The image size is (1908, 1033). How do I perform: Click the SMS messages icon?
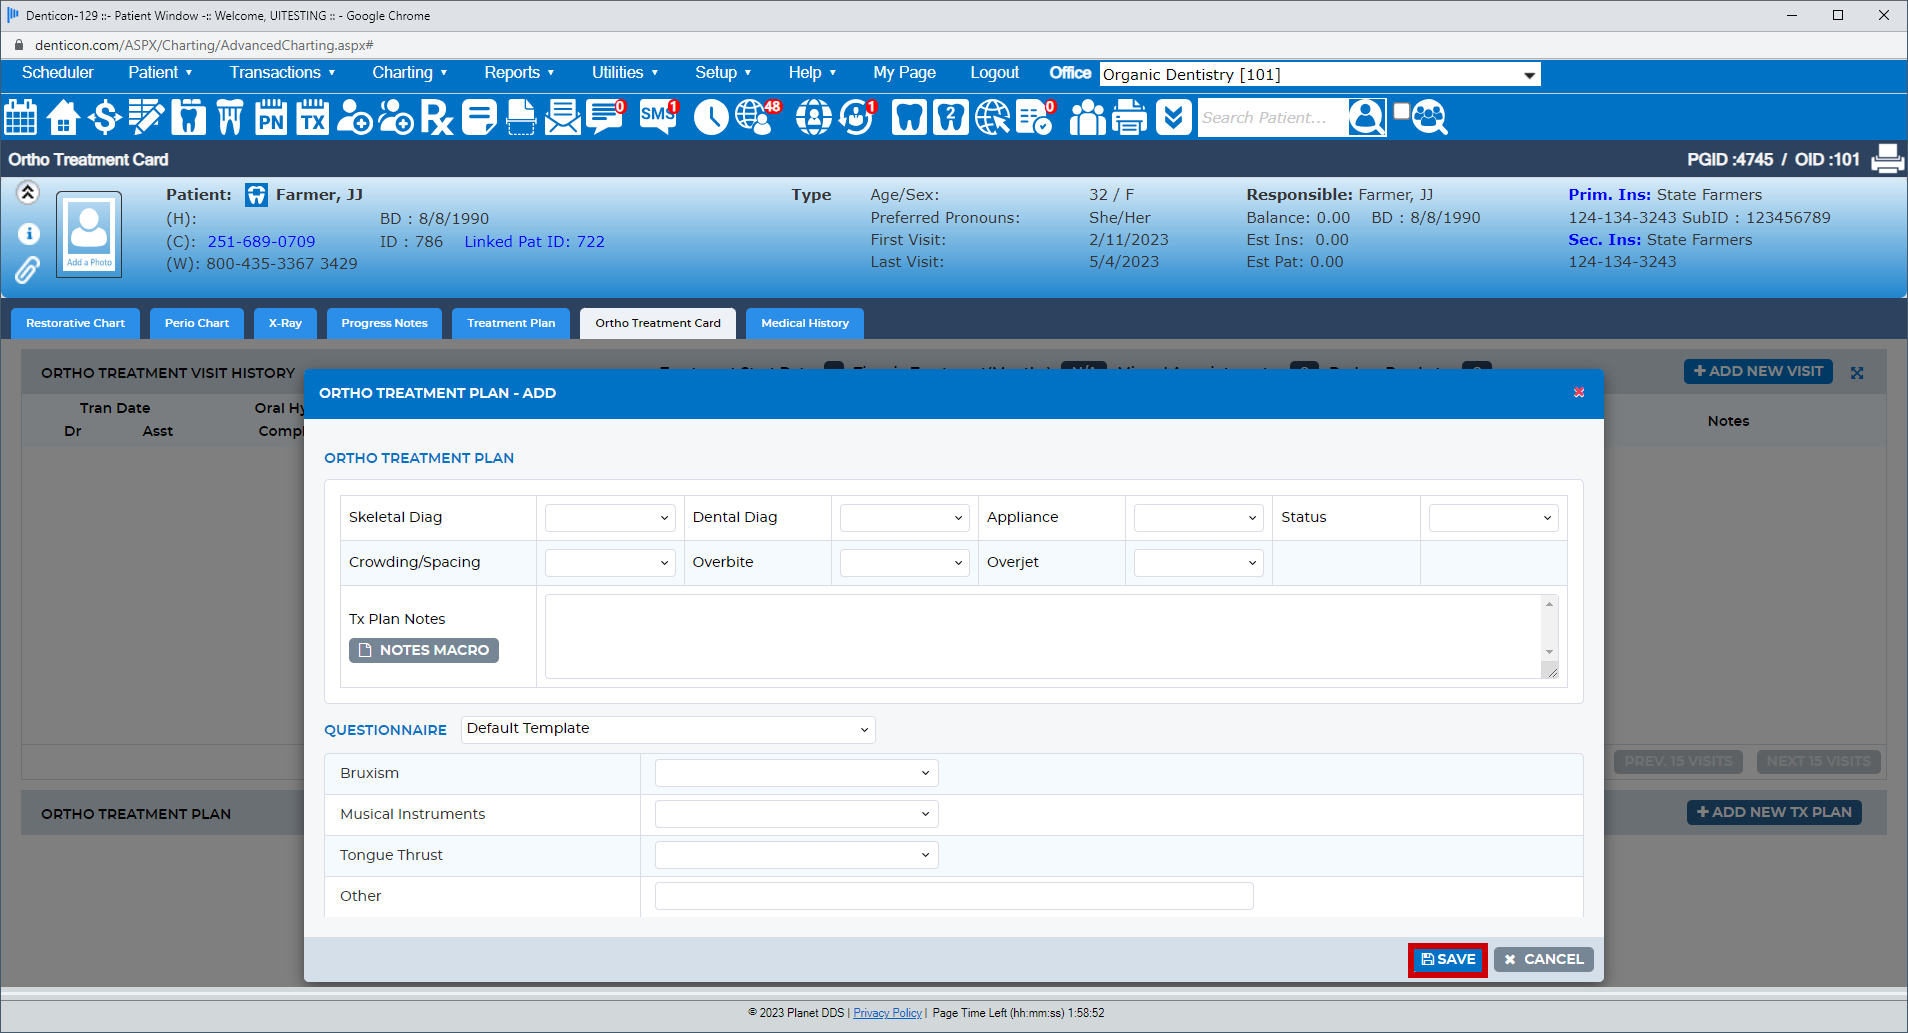tap(658, 117)
